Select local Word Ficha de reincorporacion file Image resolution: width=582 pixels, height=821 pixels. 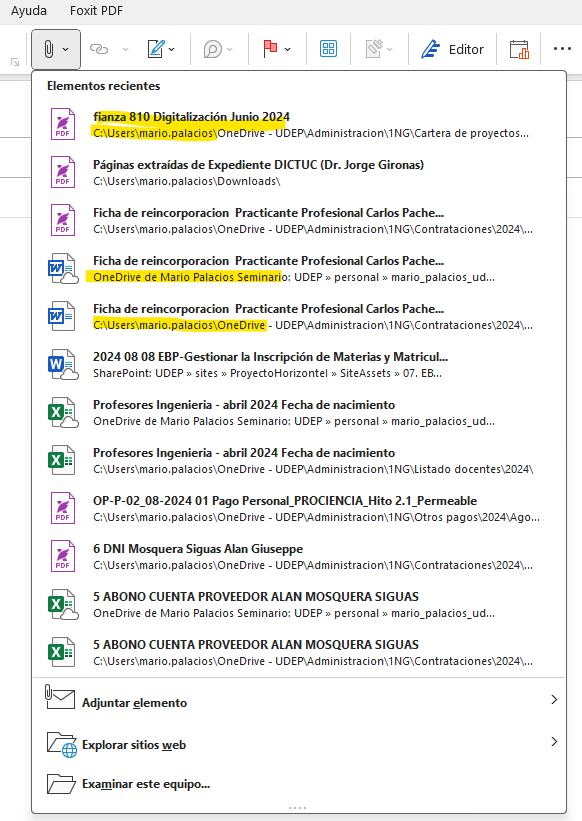tap(299, 316)
